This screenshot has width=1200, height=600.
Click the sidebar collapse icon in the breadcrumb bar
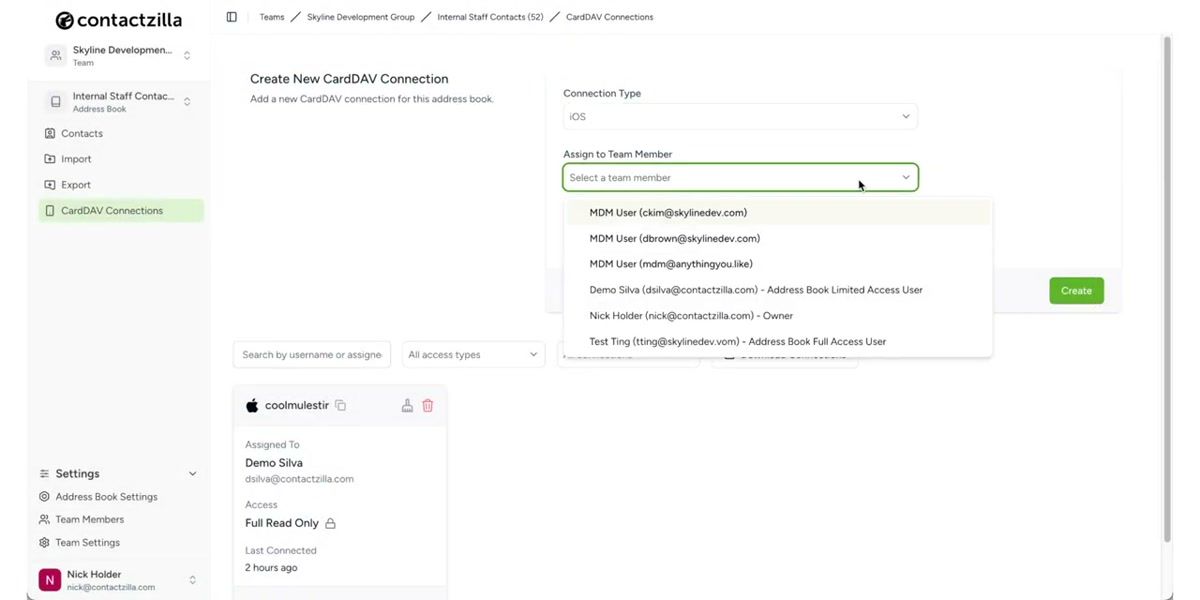coord(231,16)
